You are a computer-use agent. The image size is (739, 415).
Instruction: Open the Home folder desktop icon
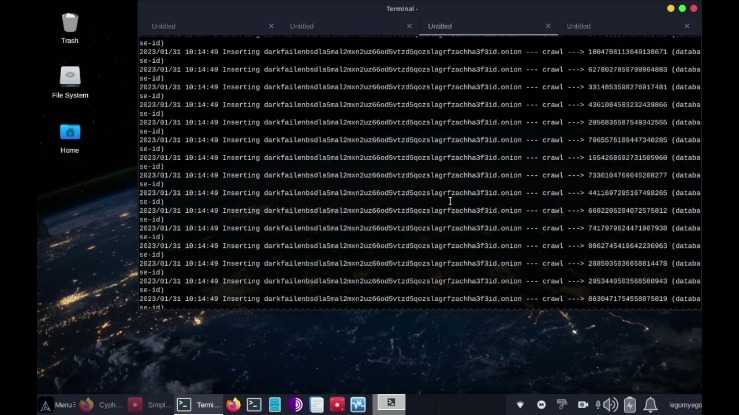click(x=70, y=138)
